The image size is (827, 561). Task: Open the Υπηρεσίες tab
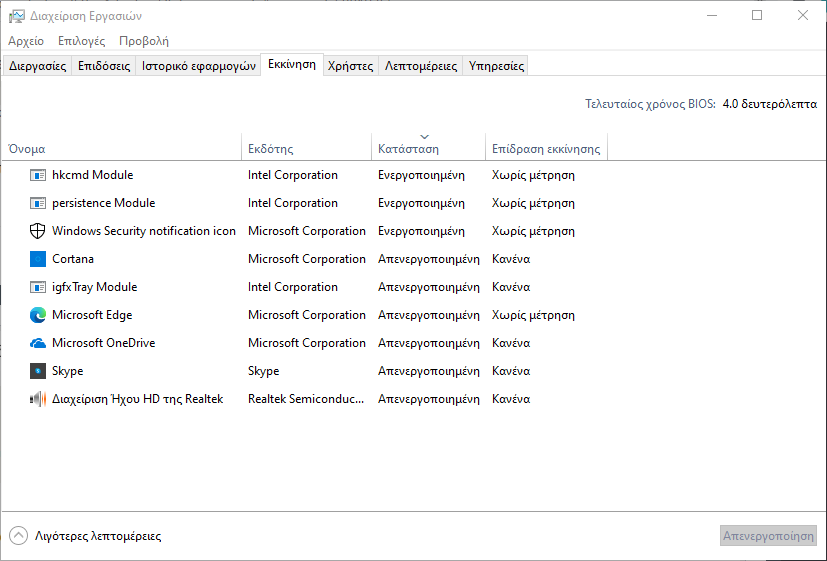pos(496,66)
